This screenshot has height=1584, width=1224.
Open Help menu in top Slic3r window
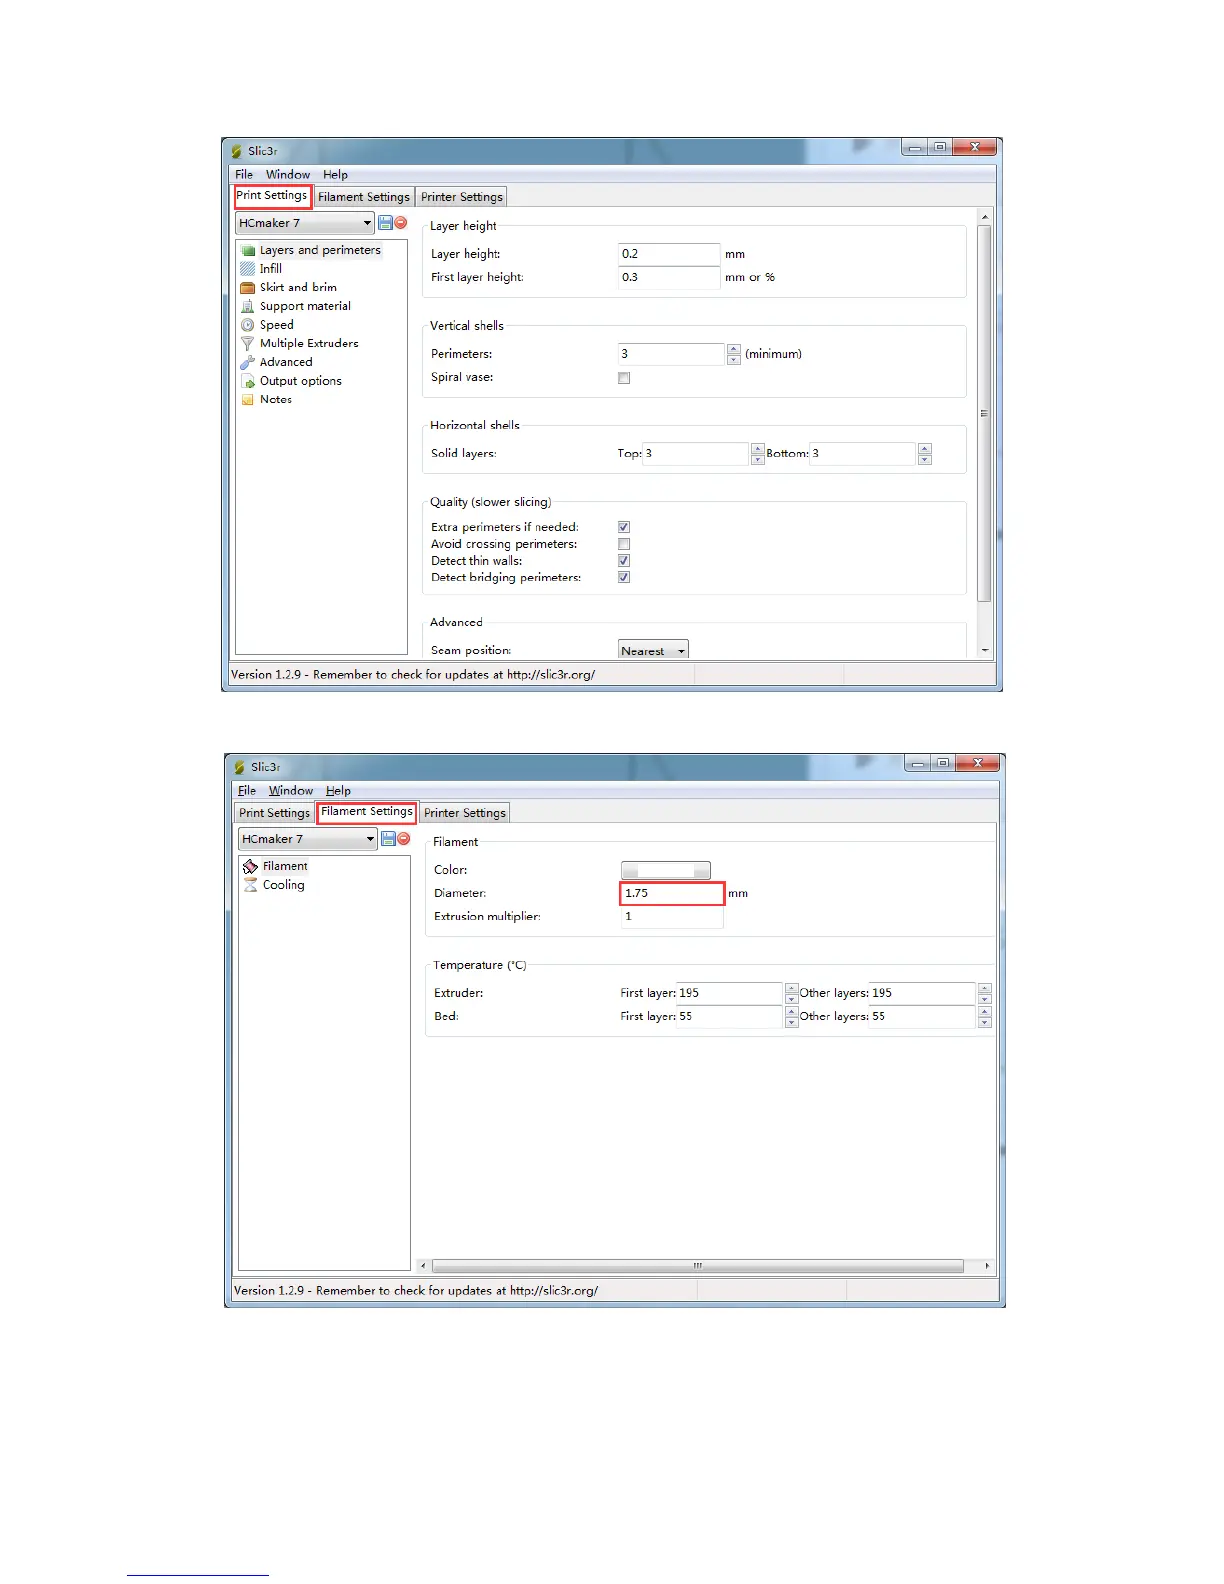click(x=335, y=174)
